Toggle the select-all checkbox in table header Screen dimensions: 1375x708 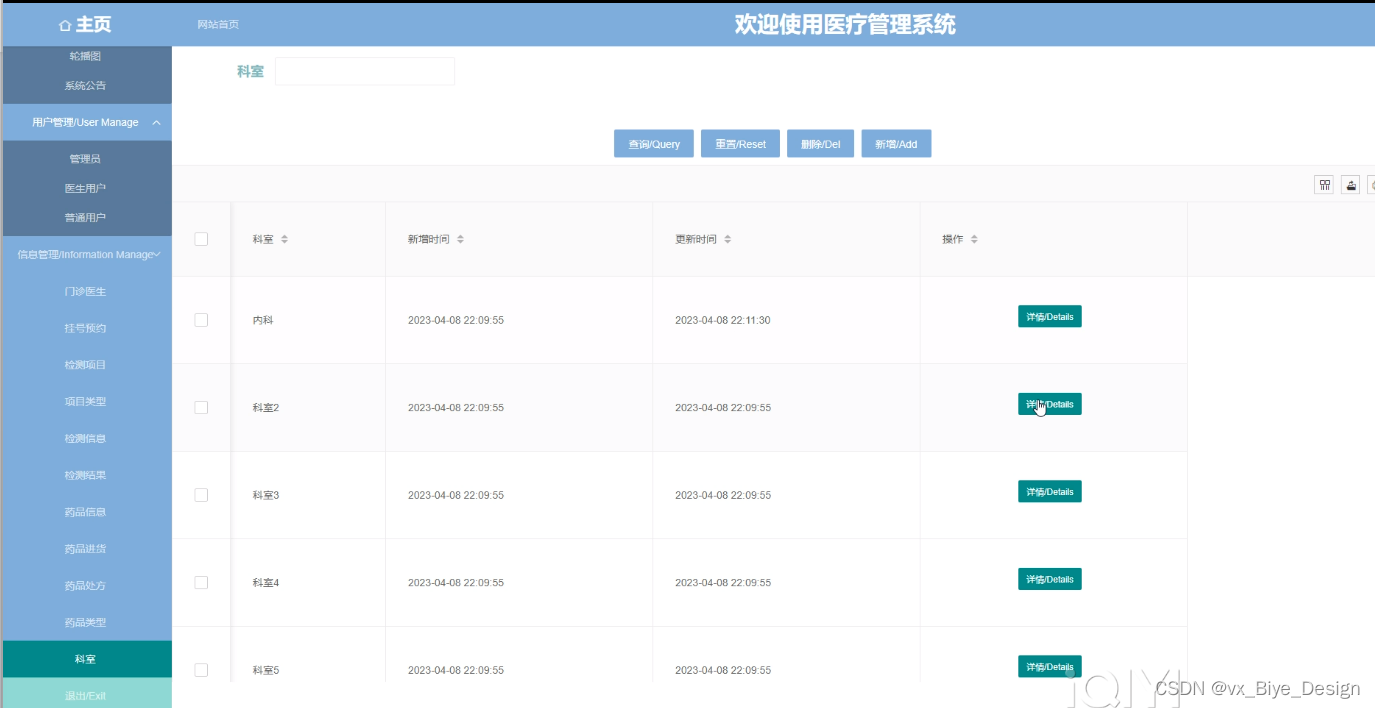point(201,239)
